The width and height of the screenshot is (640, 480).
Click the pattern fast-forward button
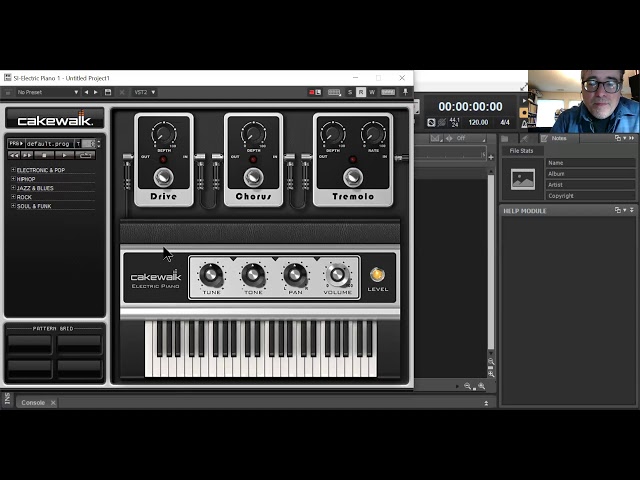pos(27,155)
